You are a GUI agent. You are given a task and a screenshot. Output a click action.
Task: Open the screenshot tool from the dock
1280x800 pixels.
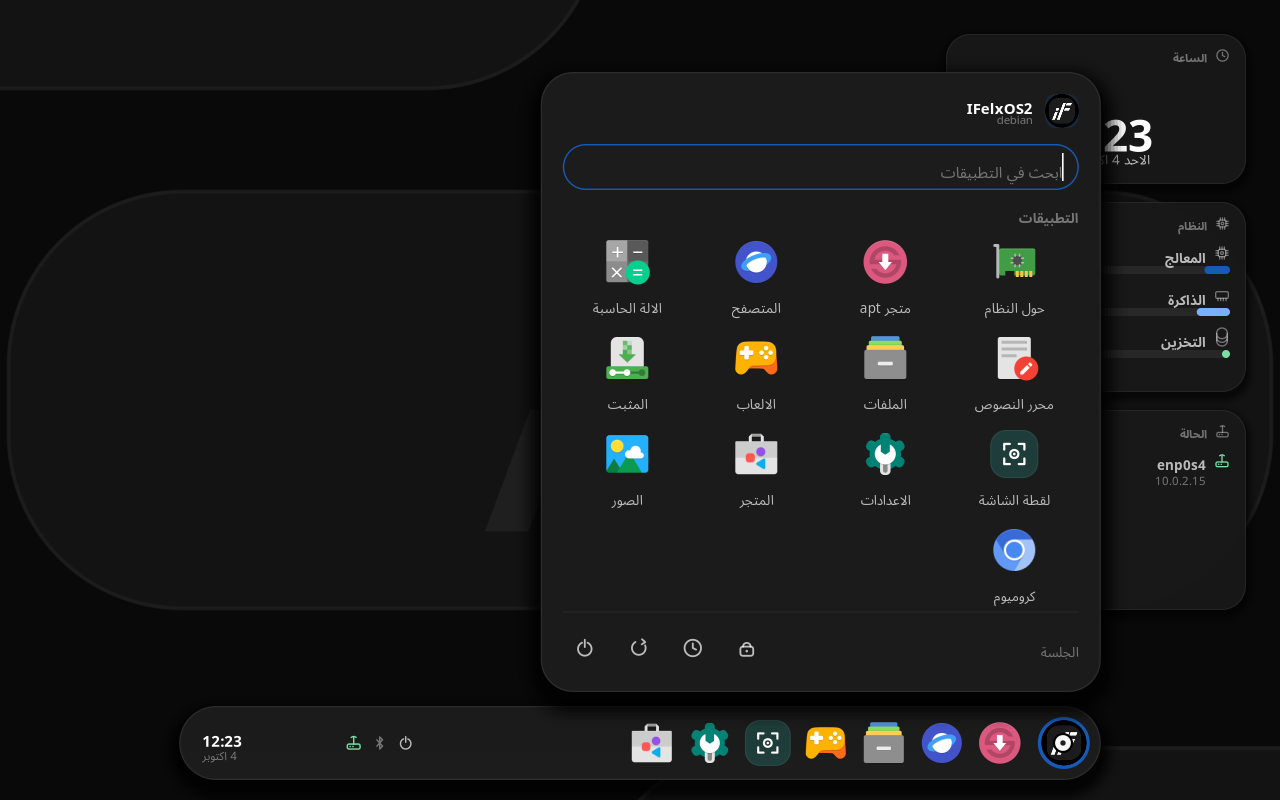click(768, 743)
